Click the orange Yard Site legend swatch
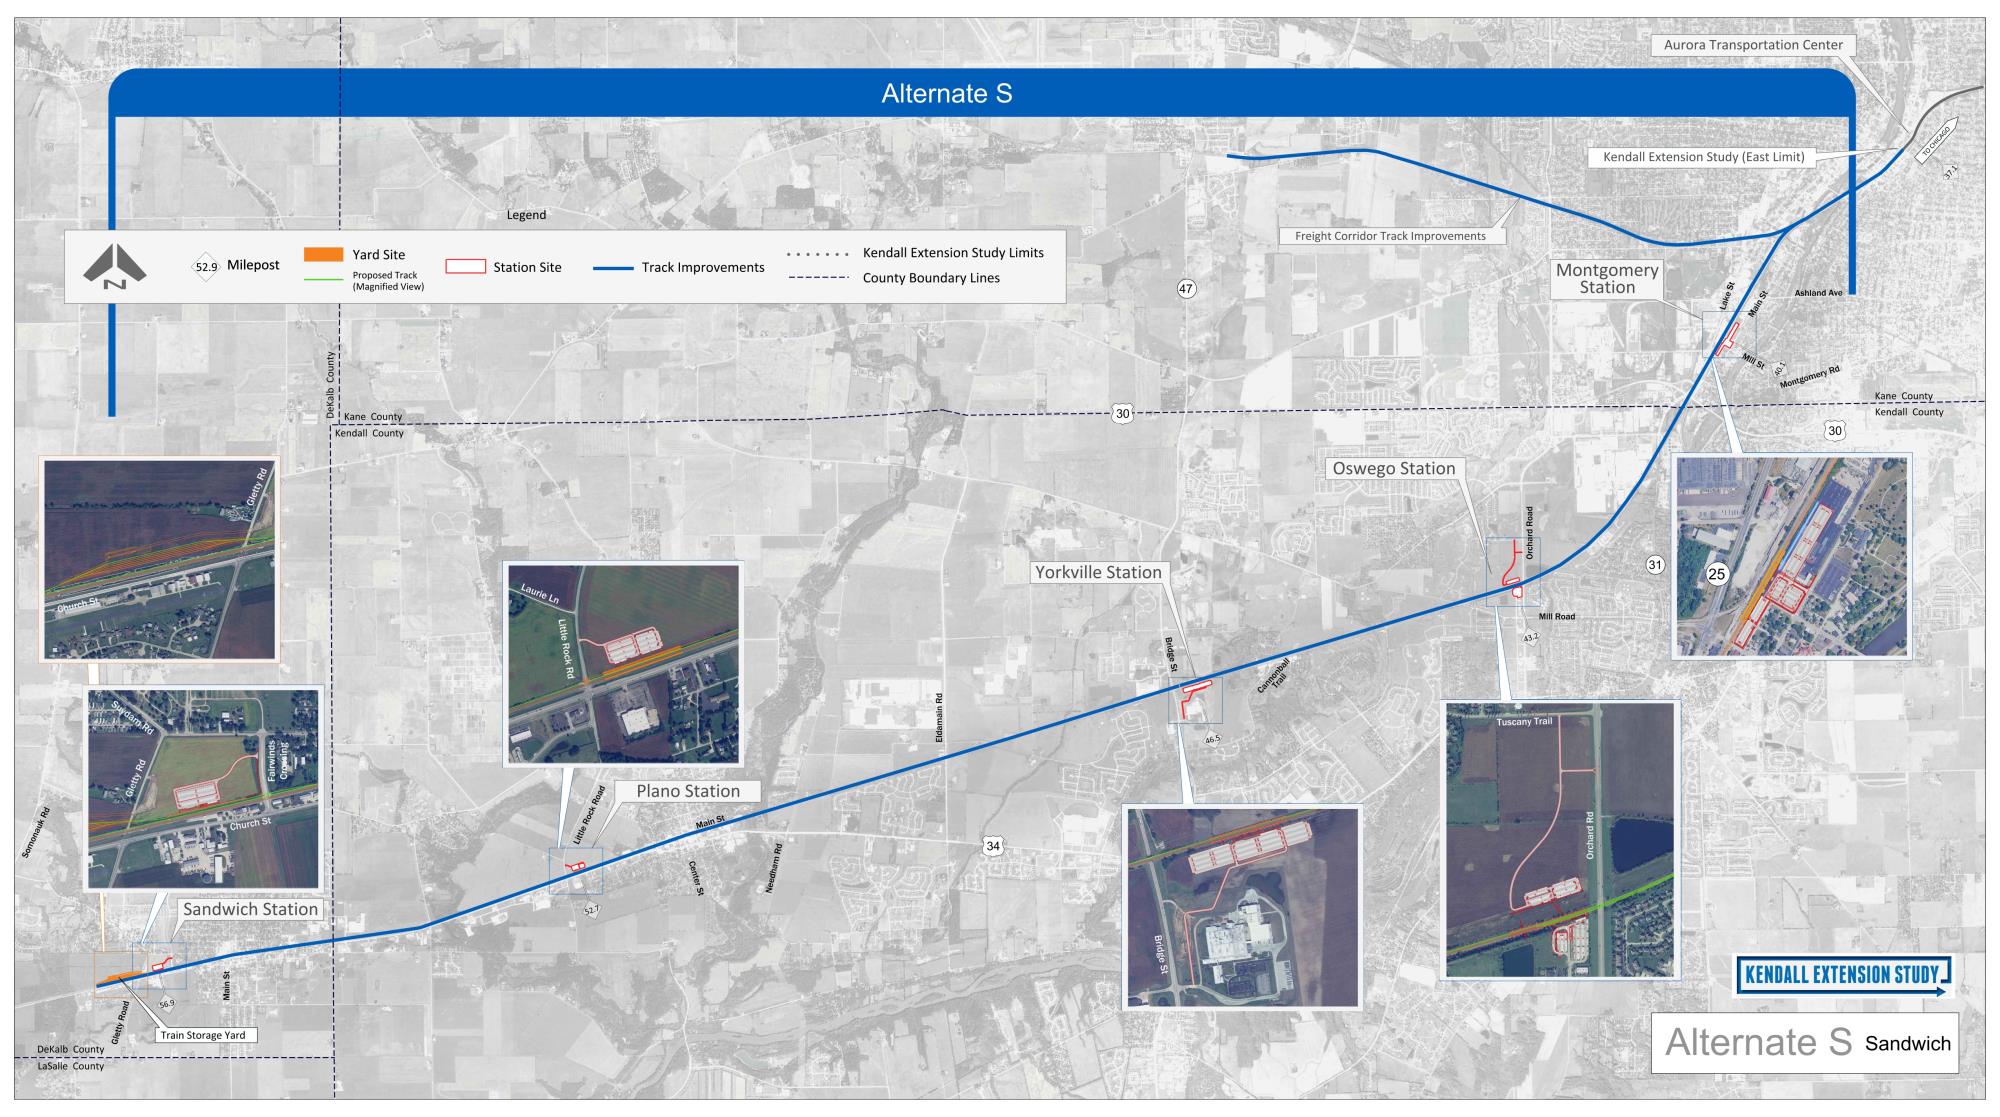 click(x=323, y=254)
